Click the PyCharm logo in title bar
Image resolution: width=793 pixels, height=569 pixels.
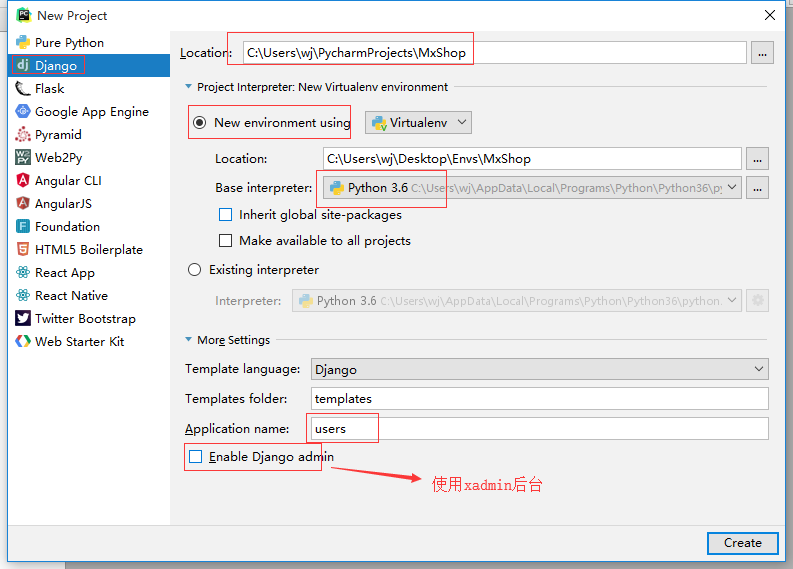(x=23, y=15)
